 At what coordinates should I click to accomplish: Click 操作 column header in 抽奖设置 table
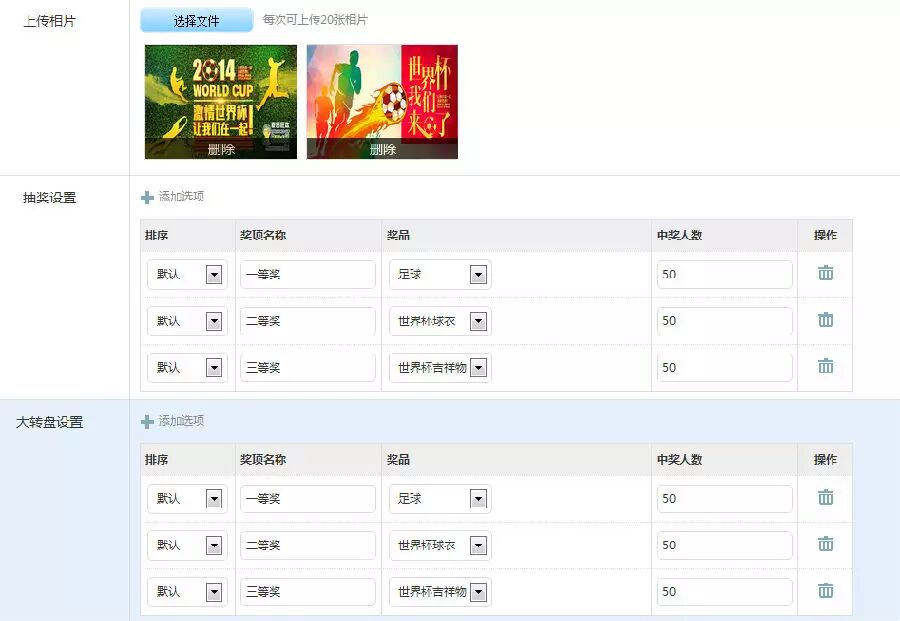point(825,235)
